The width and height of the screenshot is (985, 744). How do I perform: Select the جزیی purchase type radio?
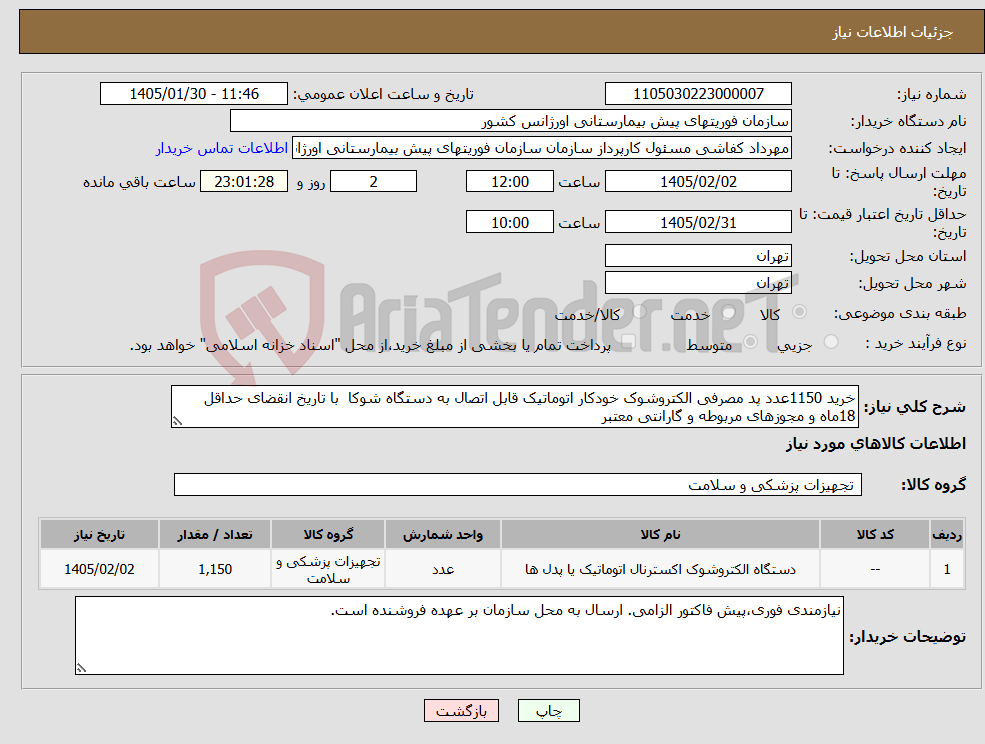point(830,342)
